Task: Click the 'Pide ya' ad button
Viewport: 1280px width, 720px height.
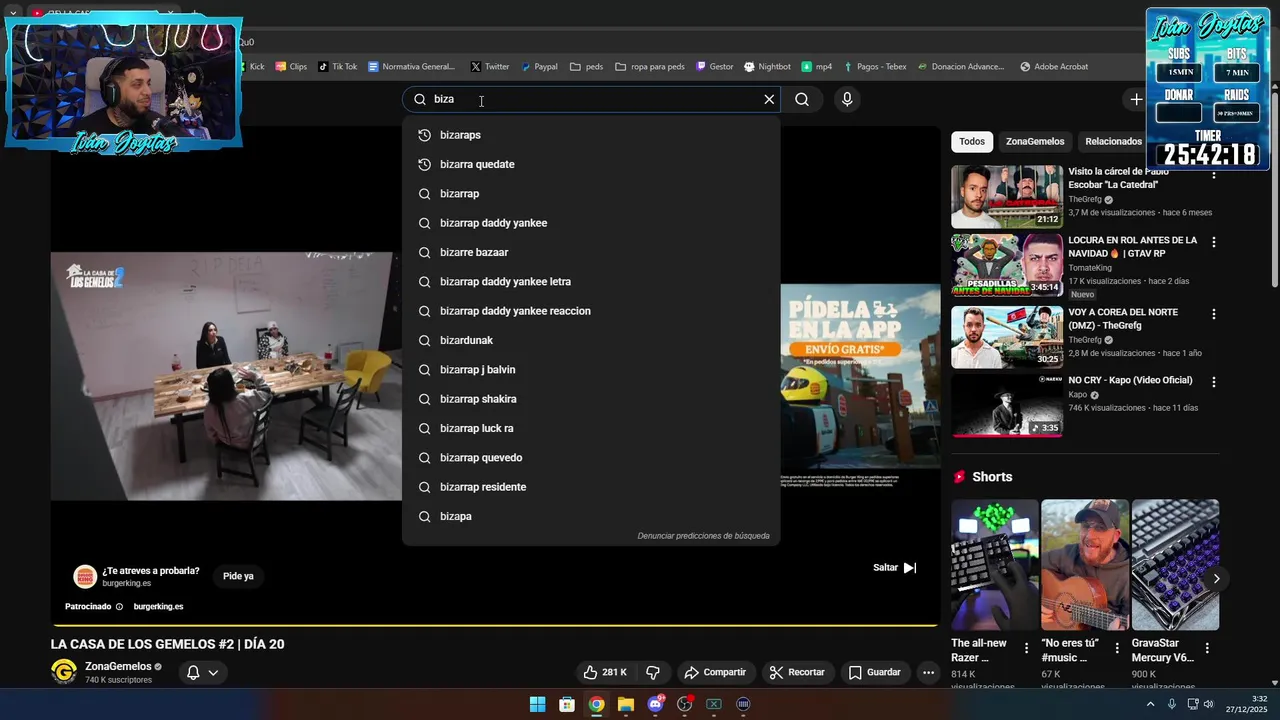Action: pyautogui.click(x=238, y=576)
